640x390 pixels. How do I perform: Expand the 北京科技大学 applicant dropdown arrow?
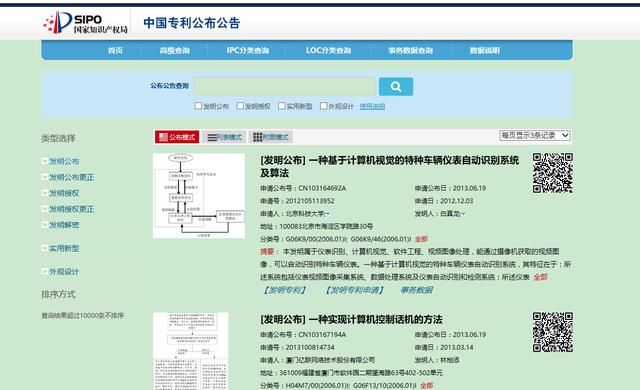[x=328, y=214]
